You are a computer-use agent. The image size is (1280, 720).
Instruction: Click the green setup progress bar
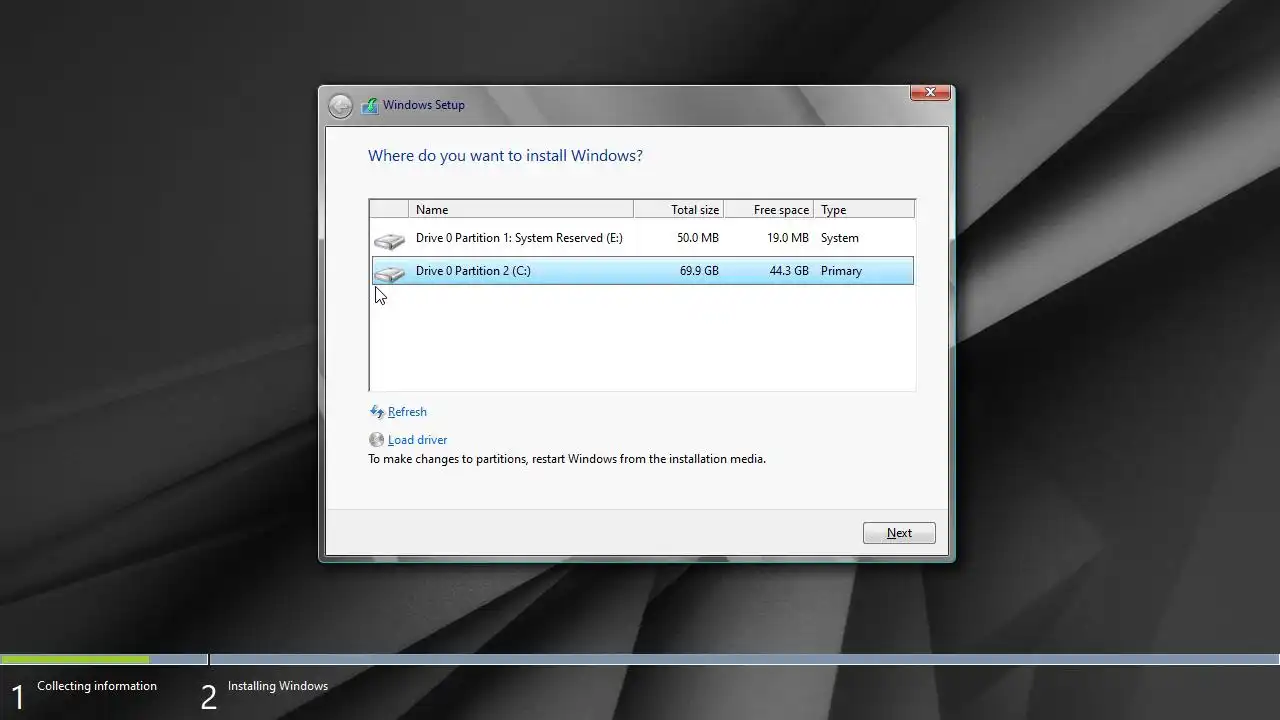point(75,660)
